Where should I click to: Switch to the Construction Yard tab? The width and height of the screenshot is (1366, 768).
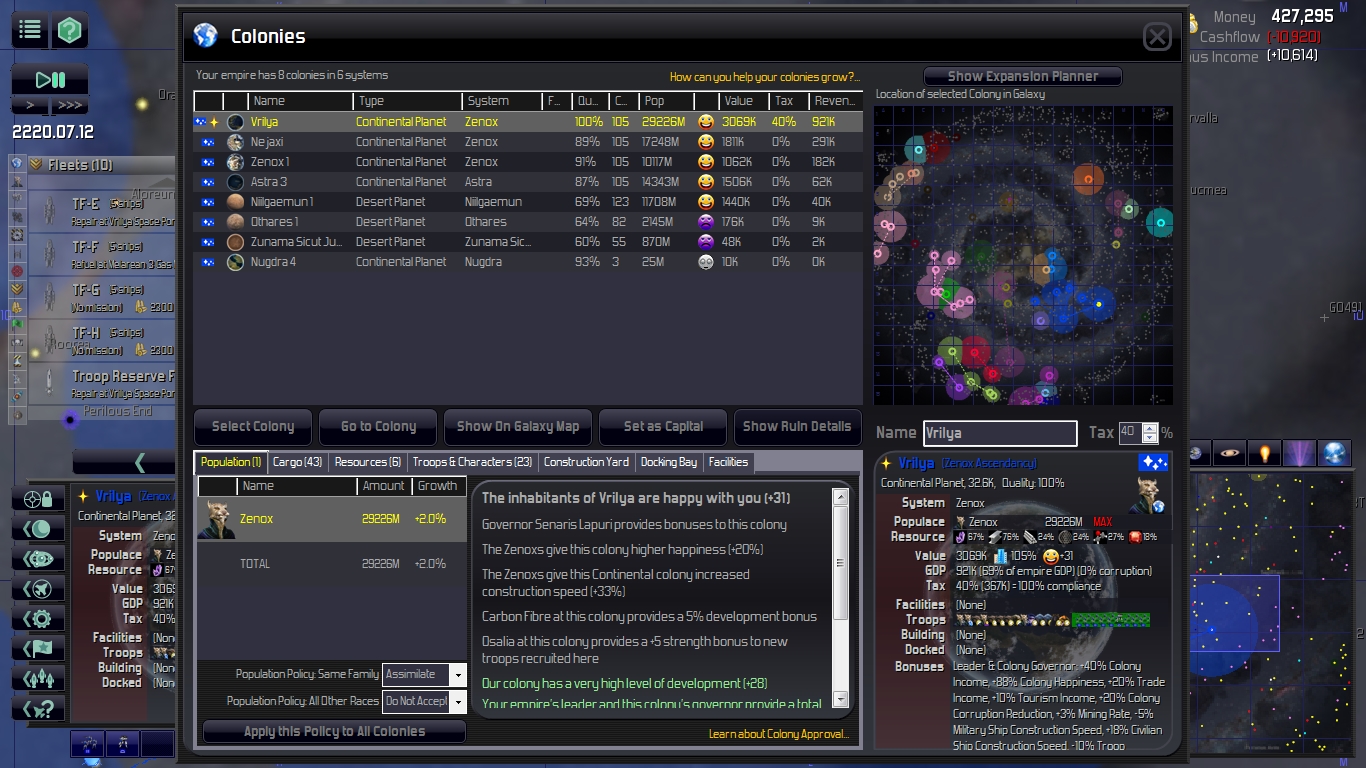pyautogui.click(x=587, y=462)
